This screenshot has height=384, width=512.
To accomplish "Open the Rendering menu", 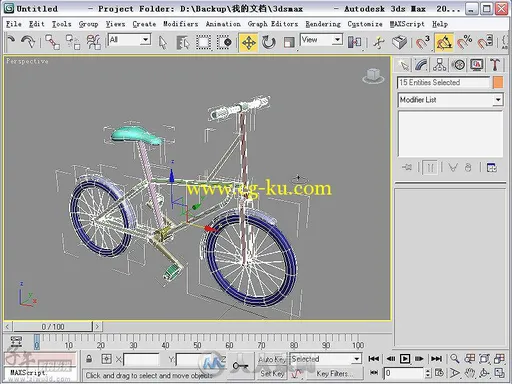I will tap(323, 24).
